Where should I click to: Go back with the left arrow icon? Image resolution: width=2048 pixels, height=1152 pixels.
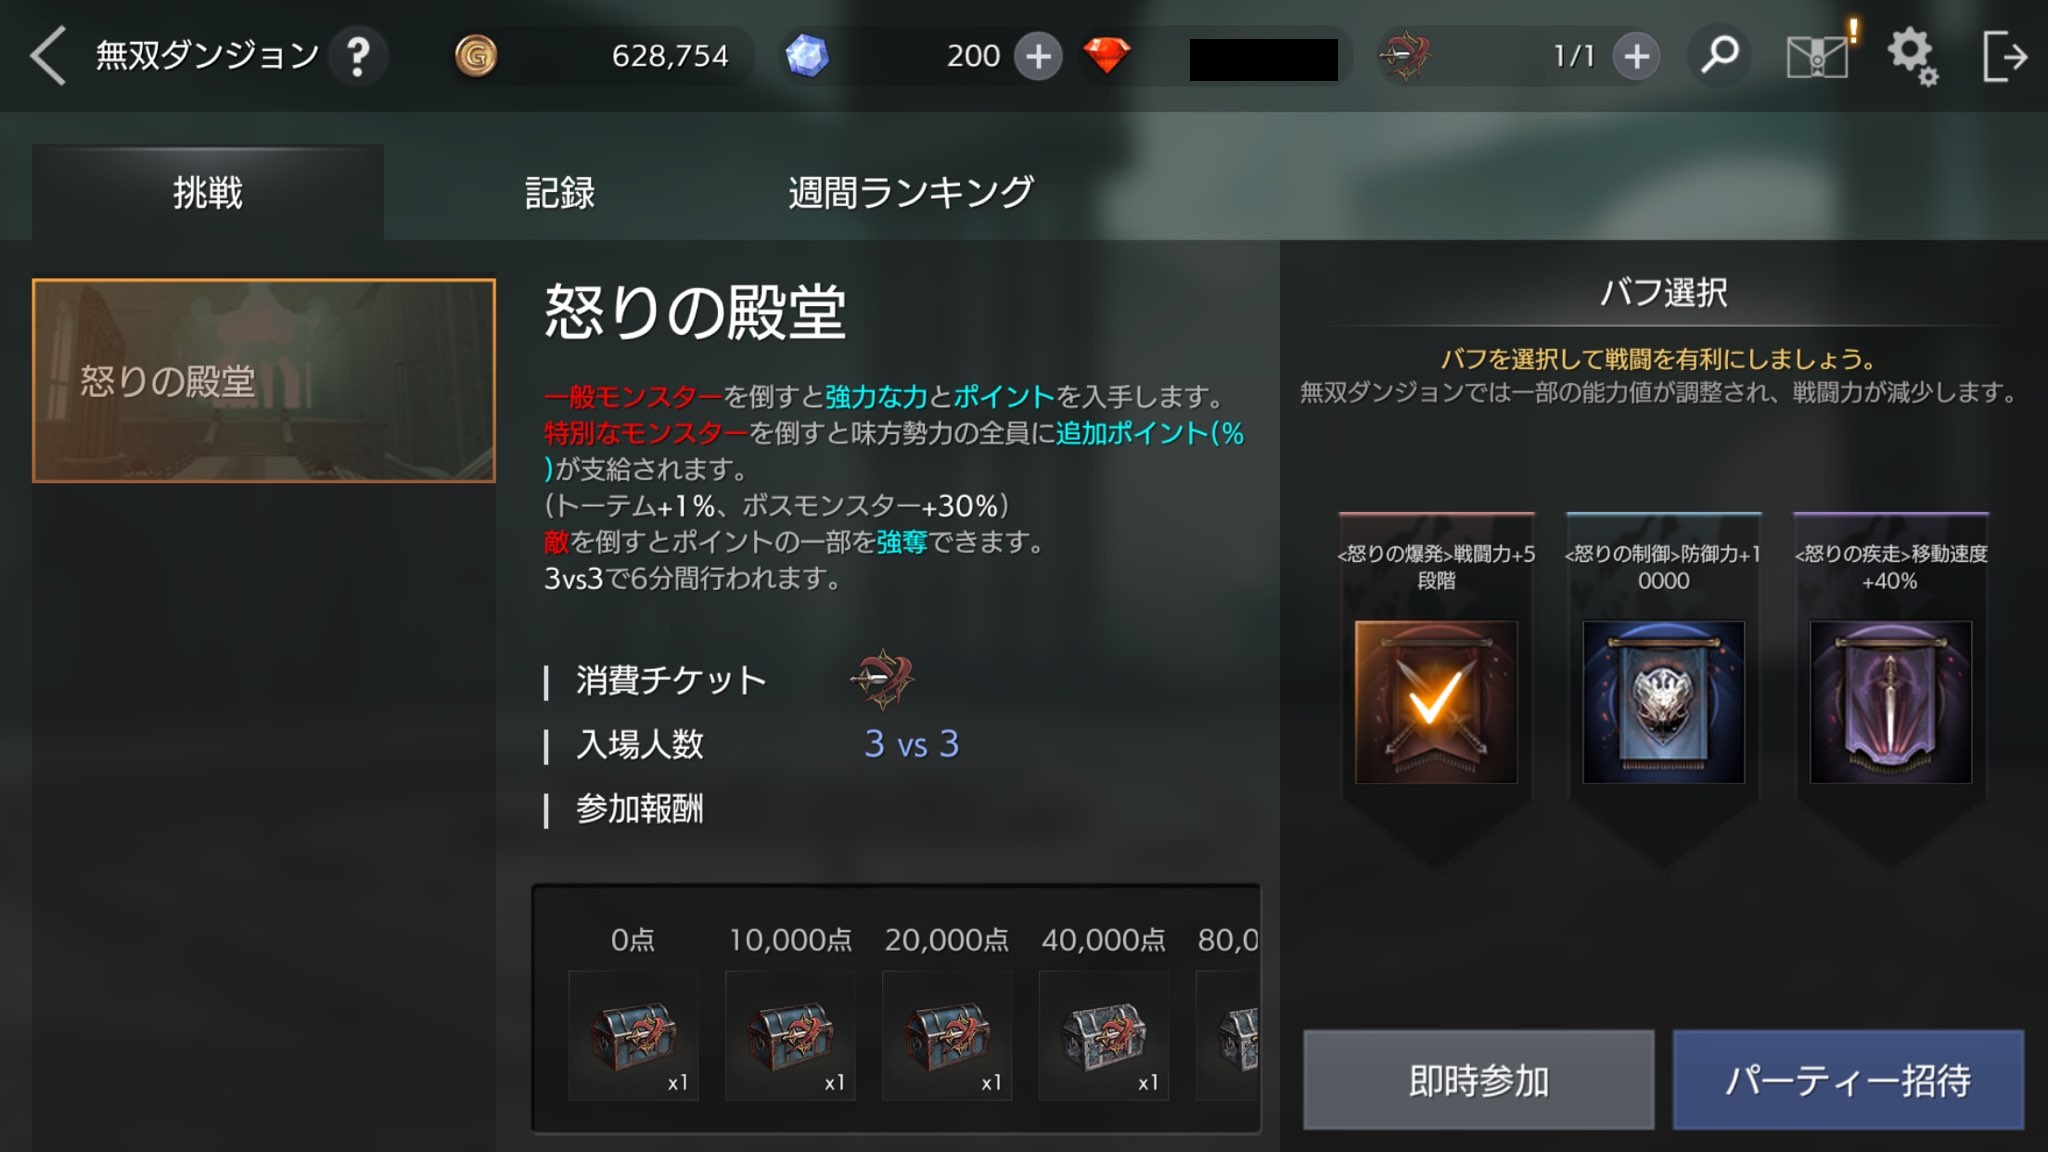[x=47, y=55]
